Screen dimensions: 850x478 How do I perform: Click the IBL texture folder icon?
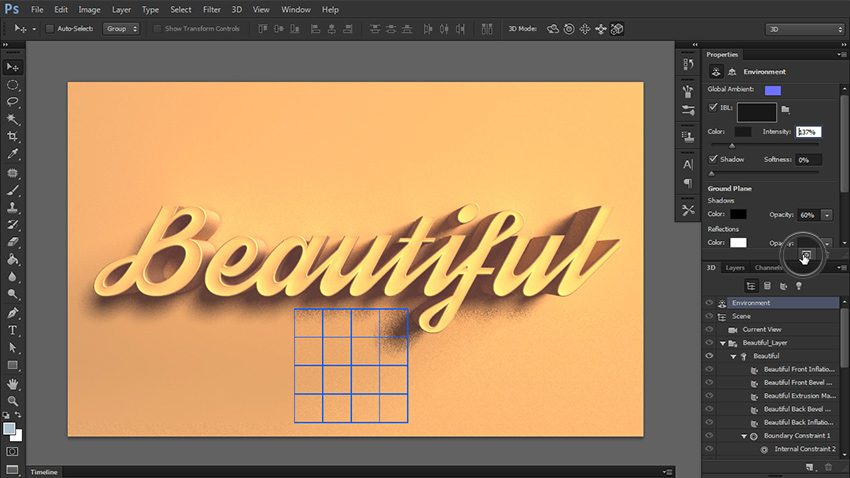tap(786, 108)
